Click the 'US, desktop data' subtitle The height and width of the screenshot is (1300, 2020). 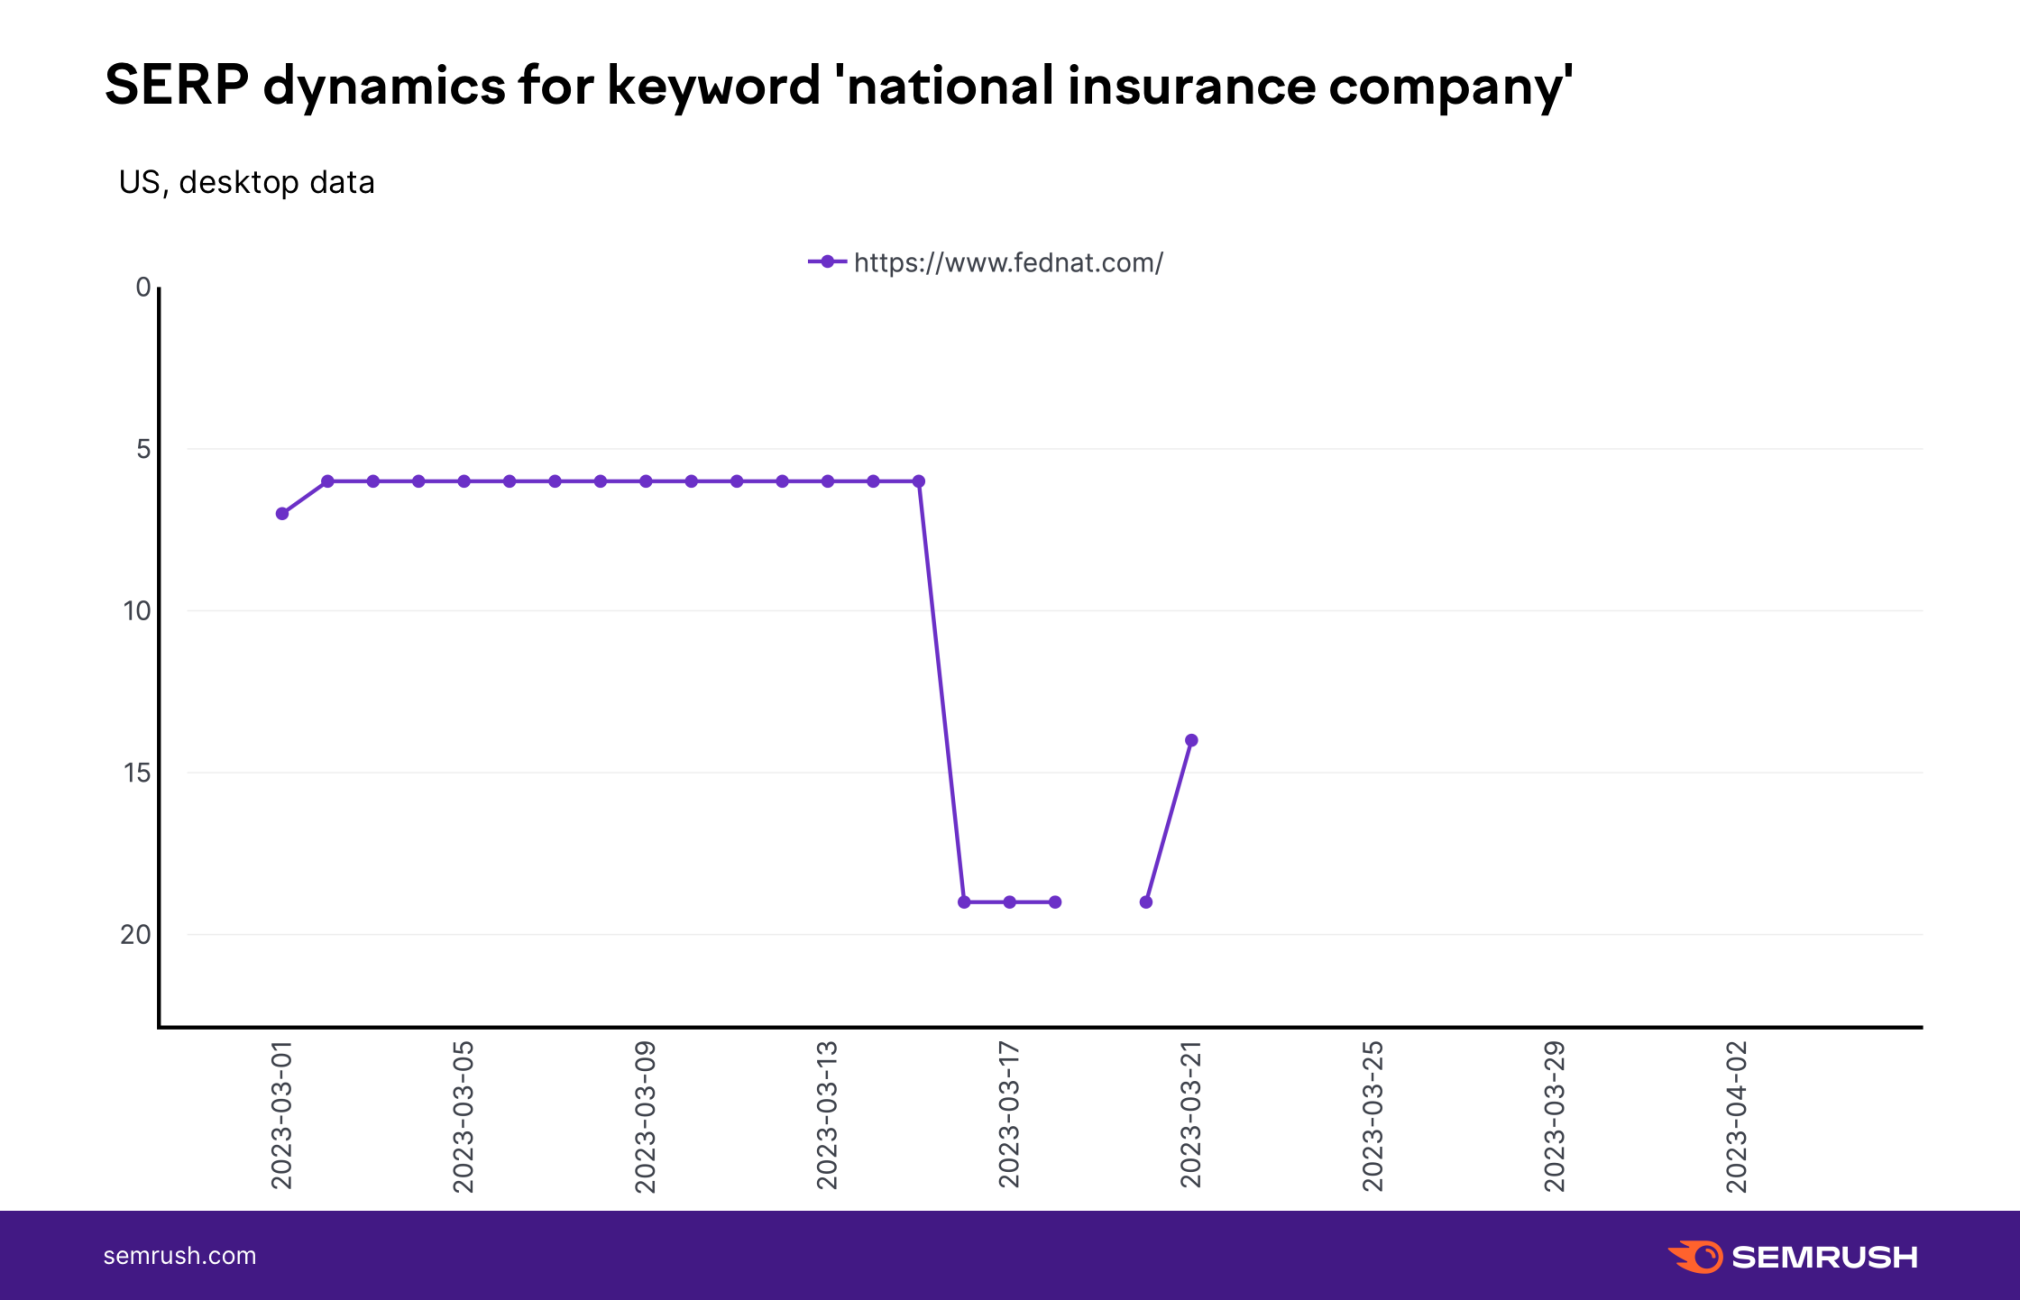[x=246, y=182]
